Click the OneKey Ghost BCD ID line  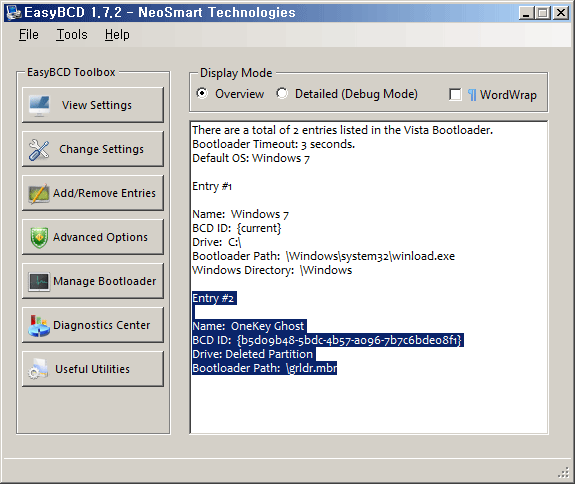tap(328, 340)
